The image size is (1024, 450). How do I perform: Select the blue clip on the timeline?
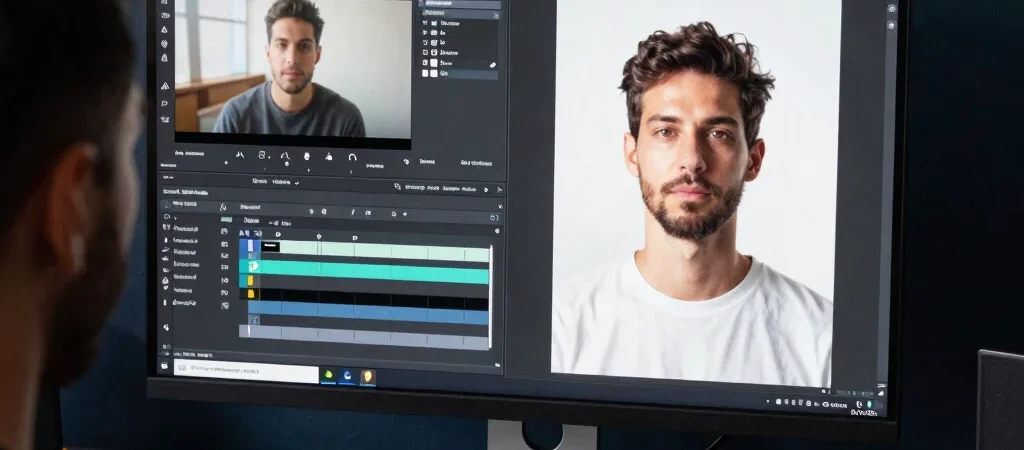(x=369, y=313)
